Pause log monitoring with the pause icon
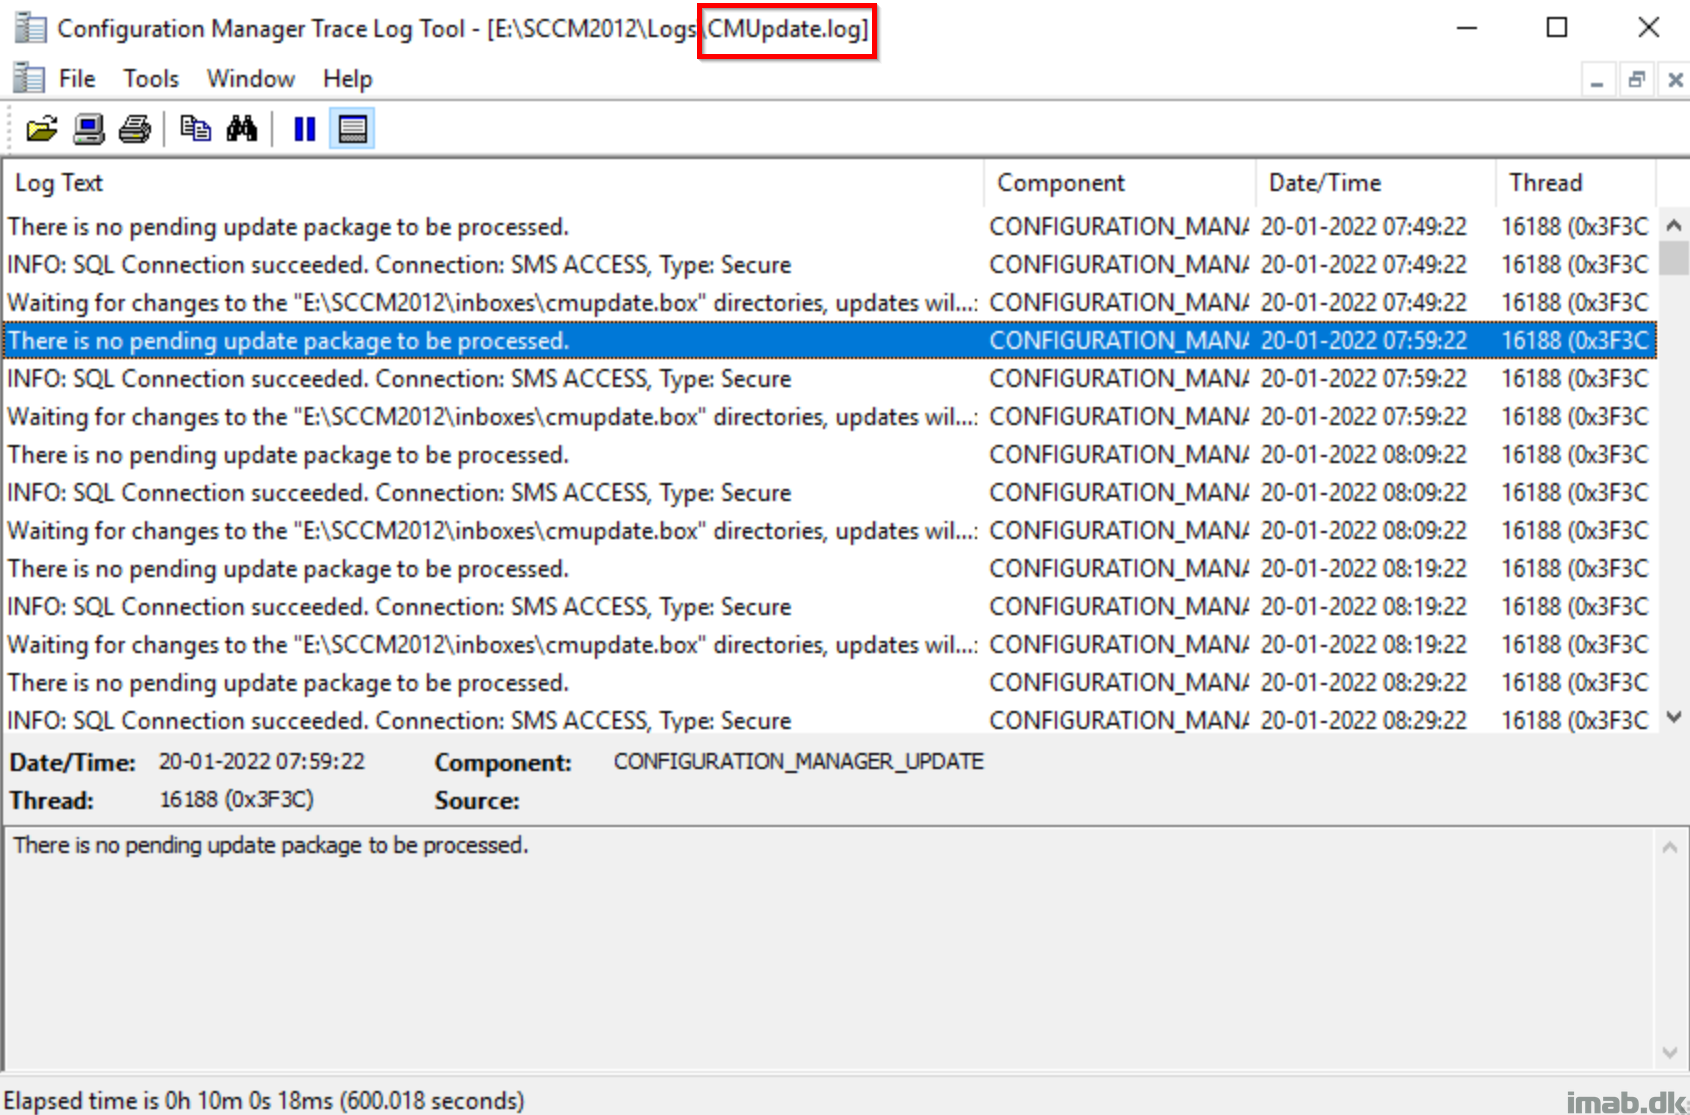This screenshot has width=1690, height=1115. 305,129
